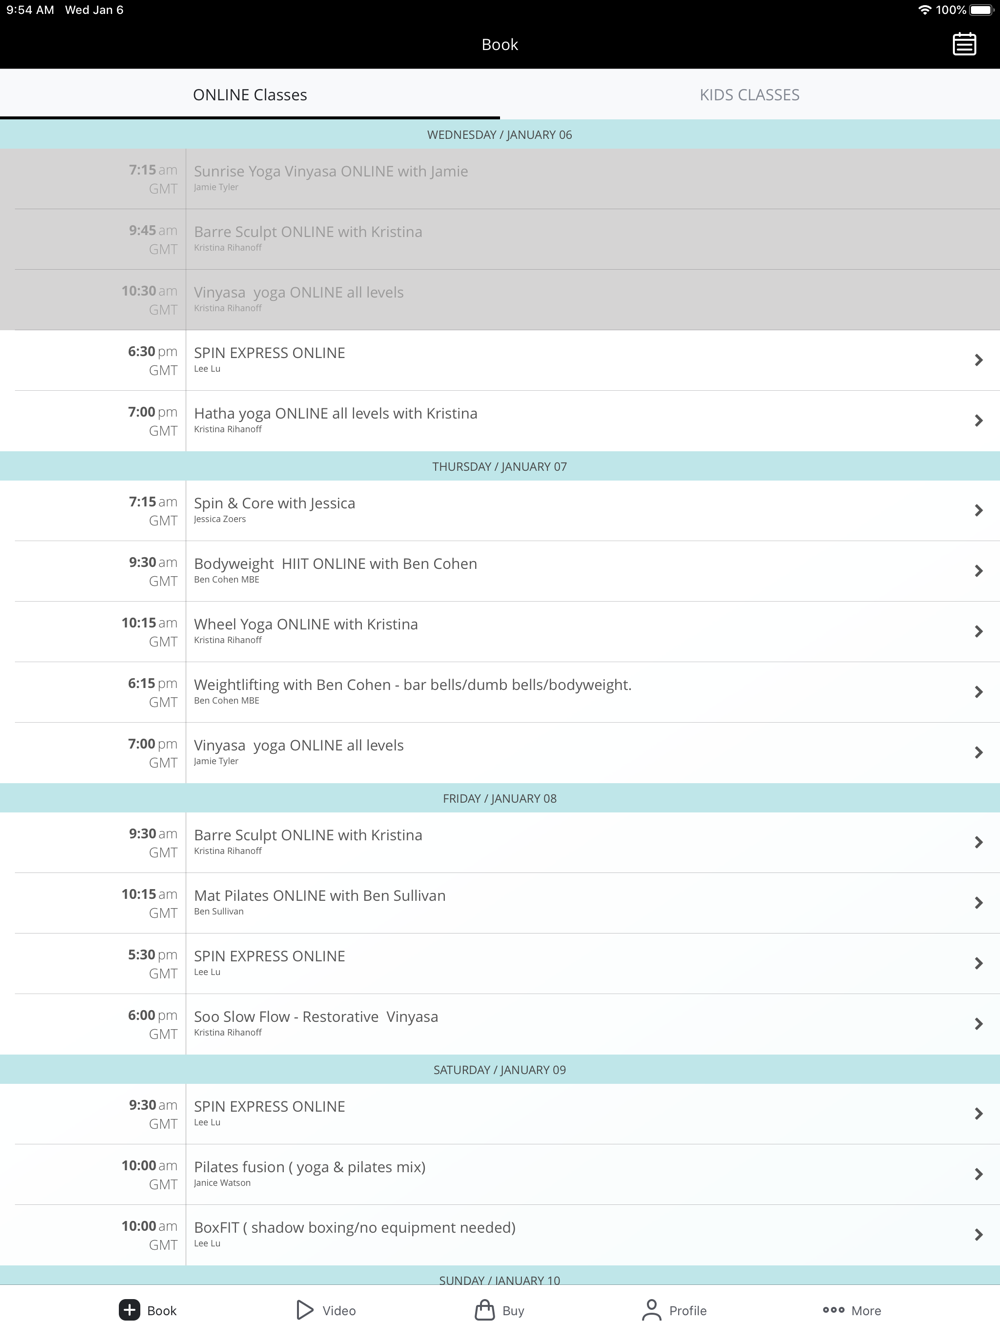The height and width of the screenshot is (1334, 1000).
Task: Select BoxFIT shadow boxing class
Action: click(500, 1235)
